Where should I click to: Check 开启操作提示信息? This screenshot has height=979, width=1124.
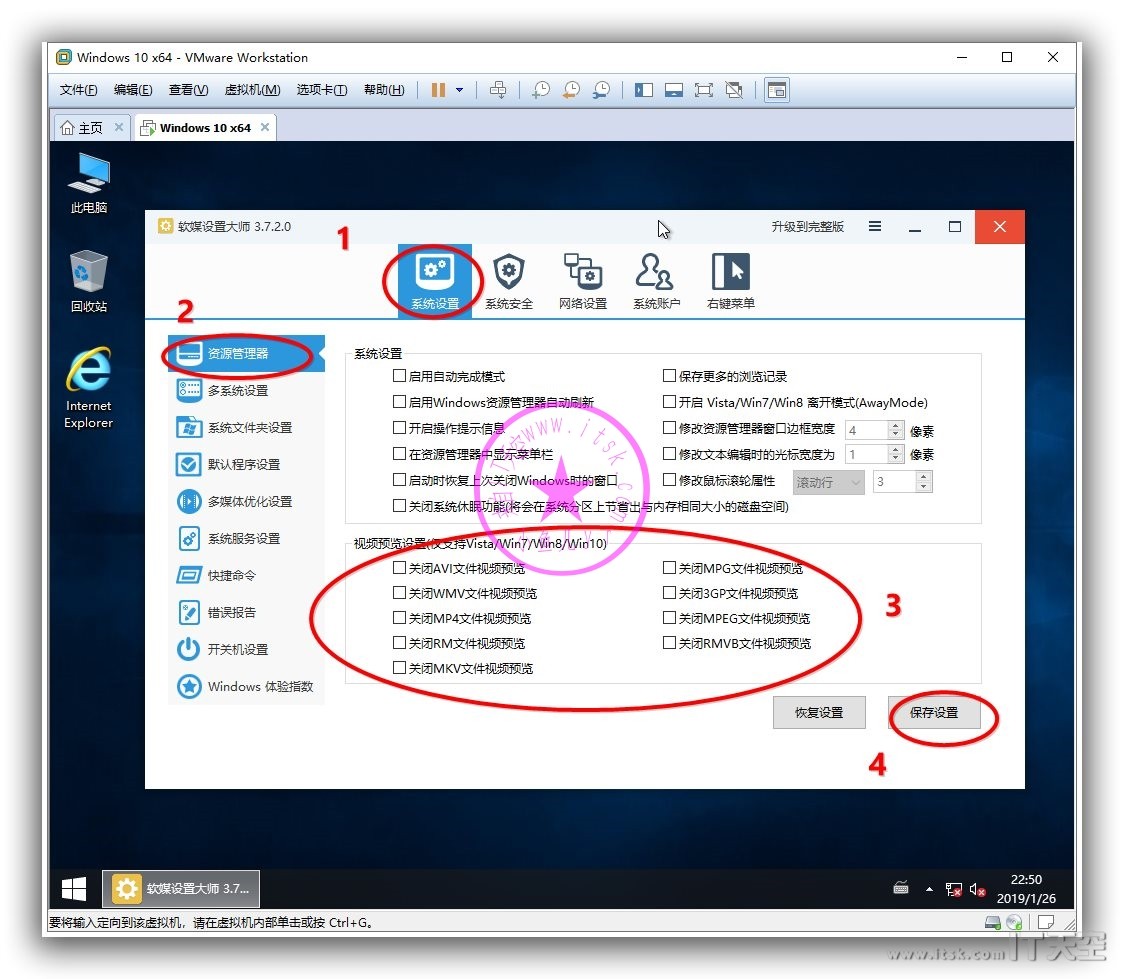(399, 428)
